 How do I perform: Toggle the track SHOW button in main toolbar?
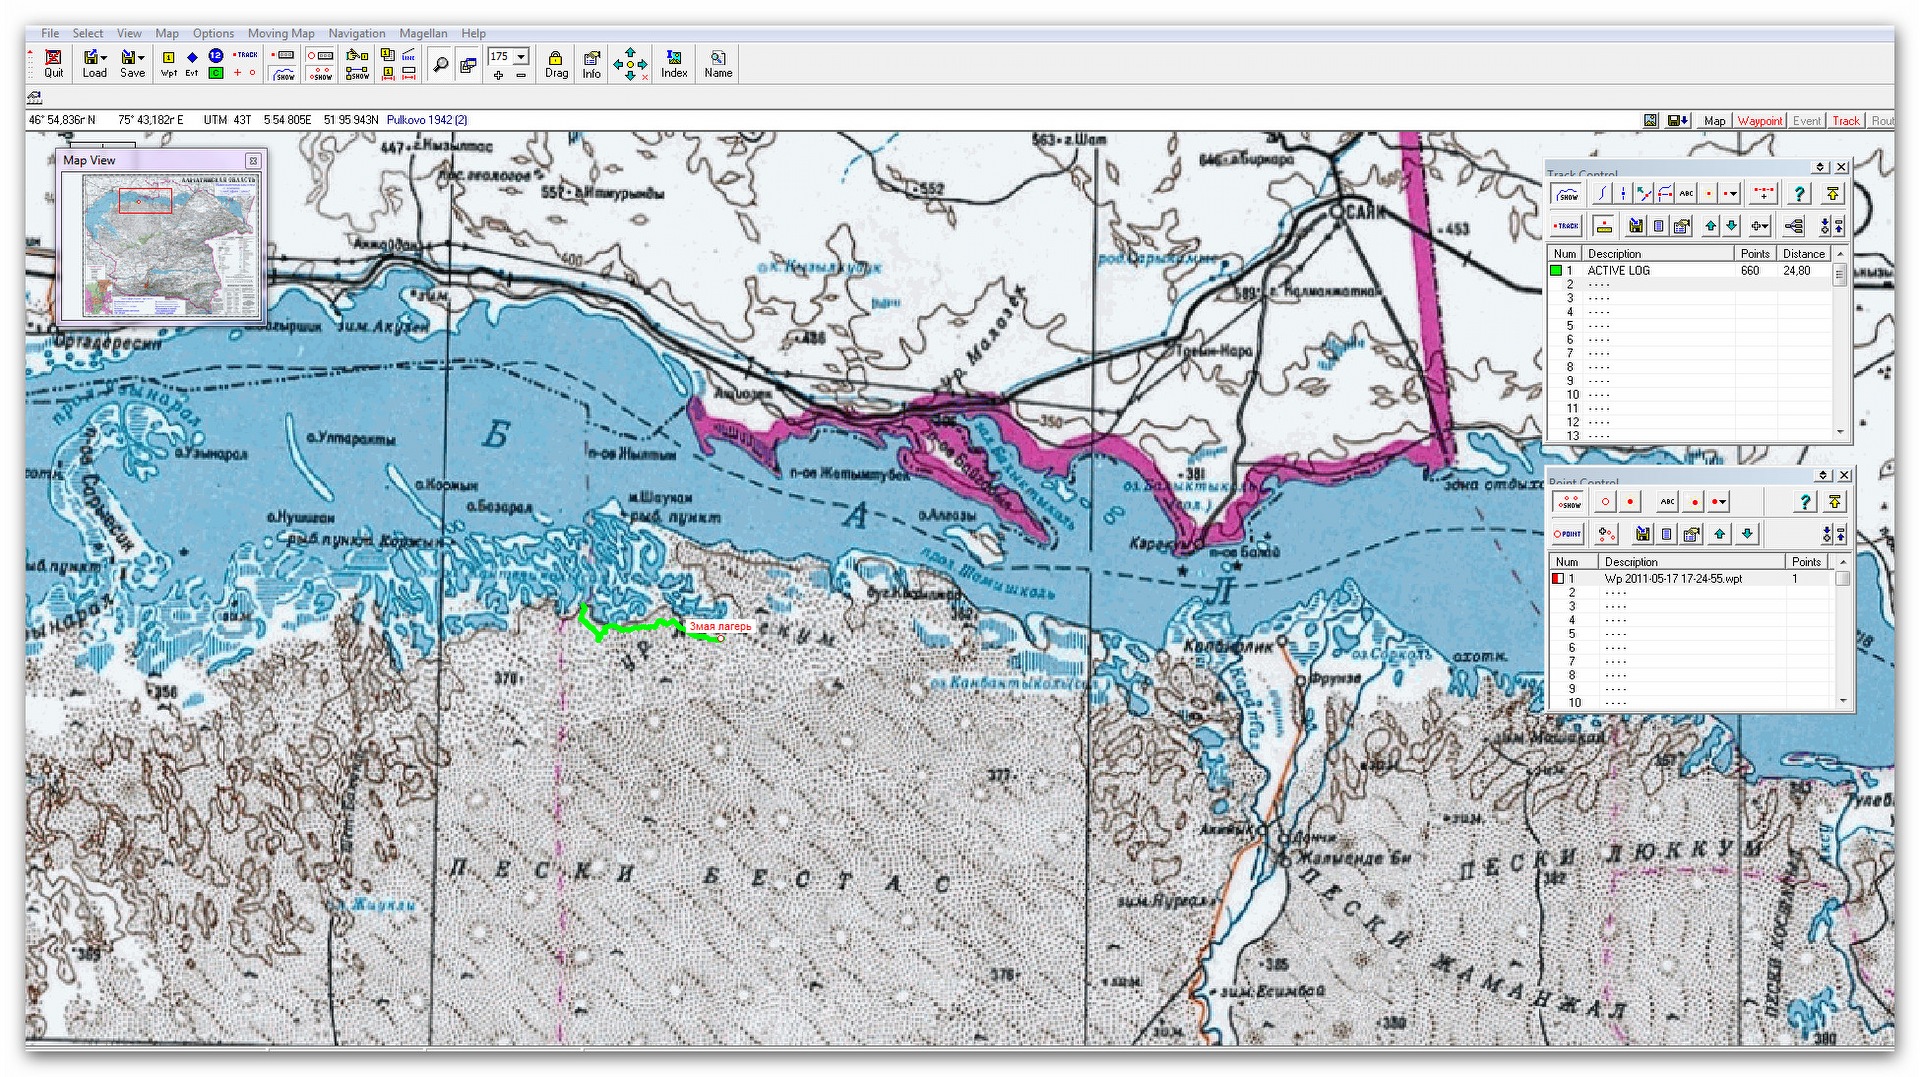click(x=284, y=74)
